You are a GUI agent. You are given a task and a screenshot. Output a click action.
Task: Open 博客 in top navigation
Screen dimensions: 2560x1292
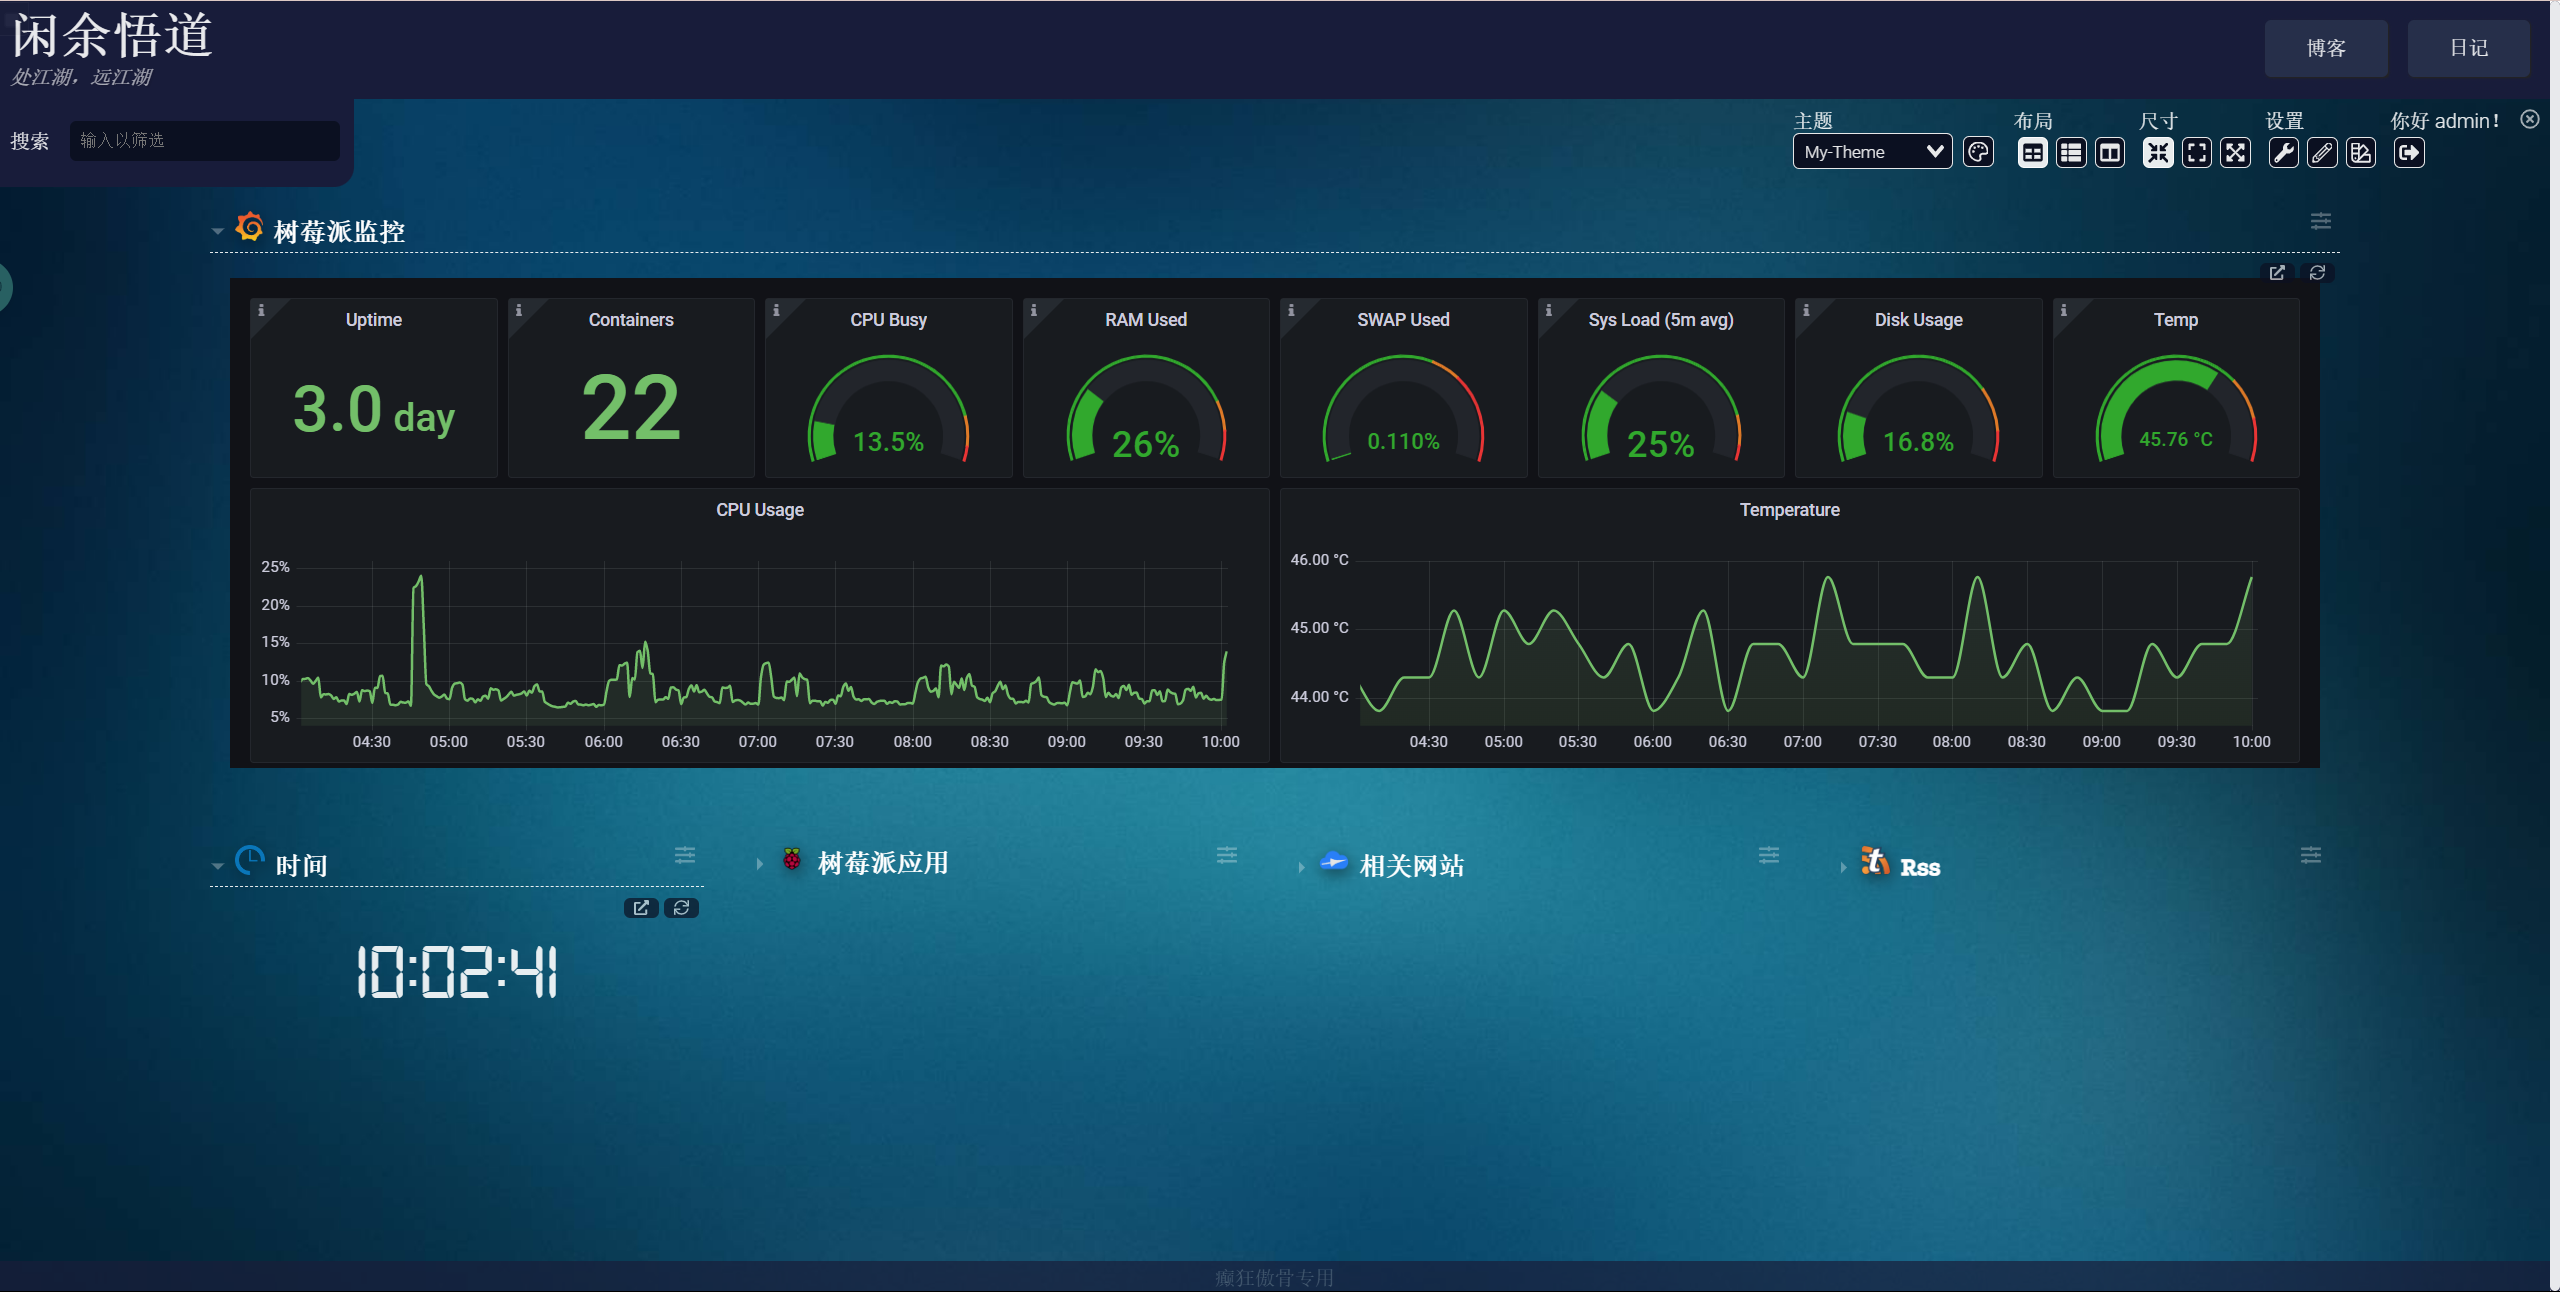[2326, 48]
